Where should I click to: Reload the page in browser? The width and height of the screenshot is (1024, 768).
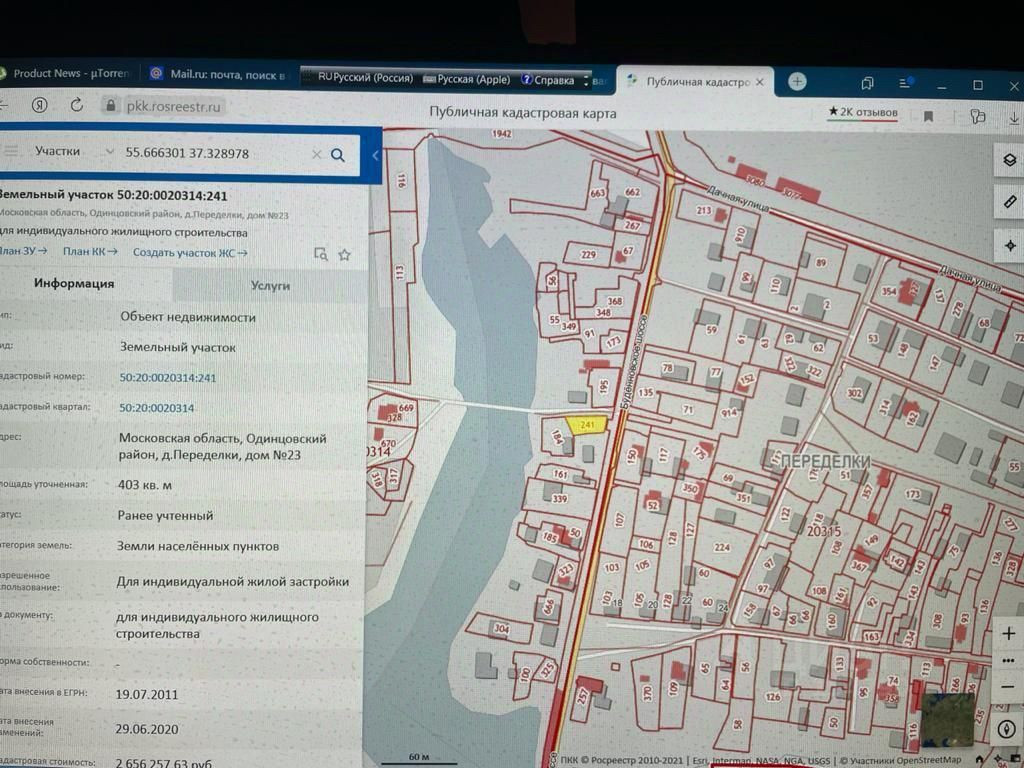(x=76, y=105)
